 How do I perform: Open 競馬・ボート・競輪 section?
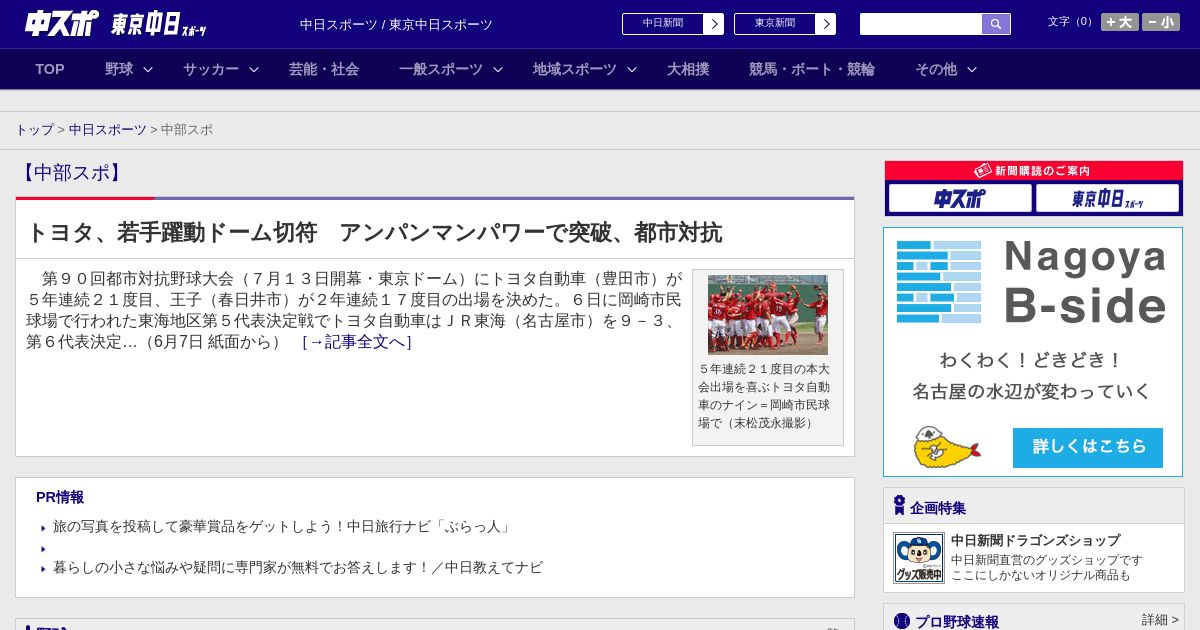[812, 69]
